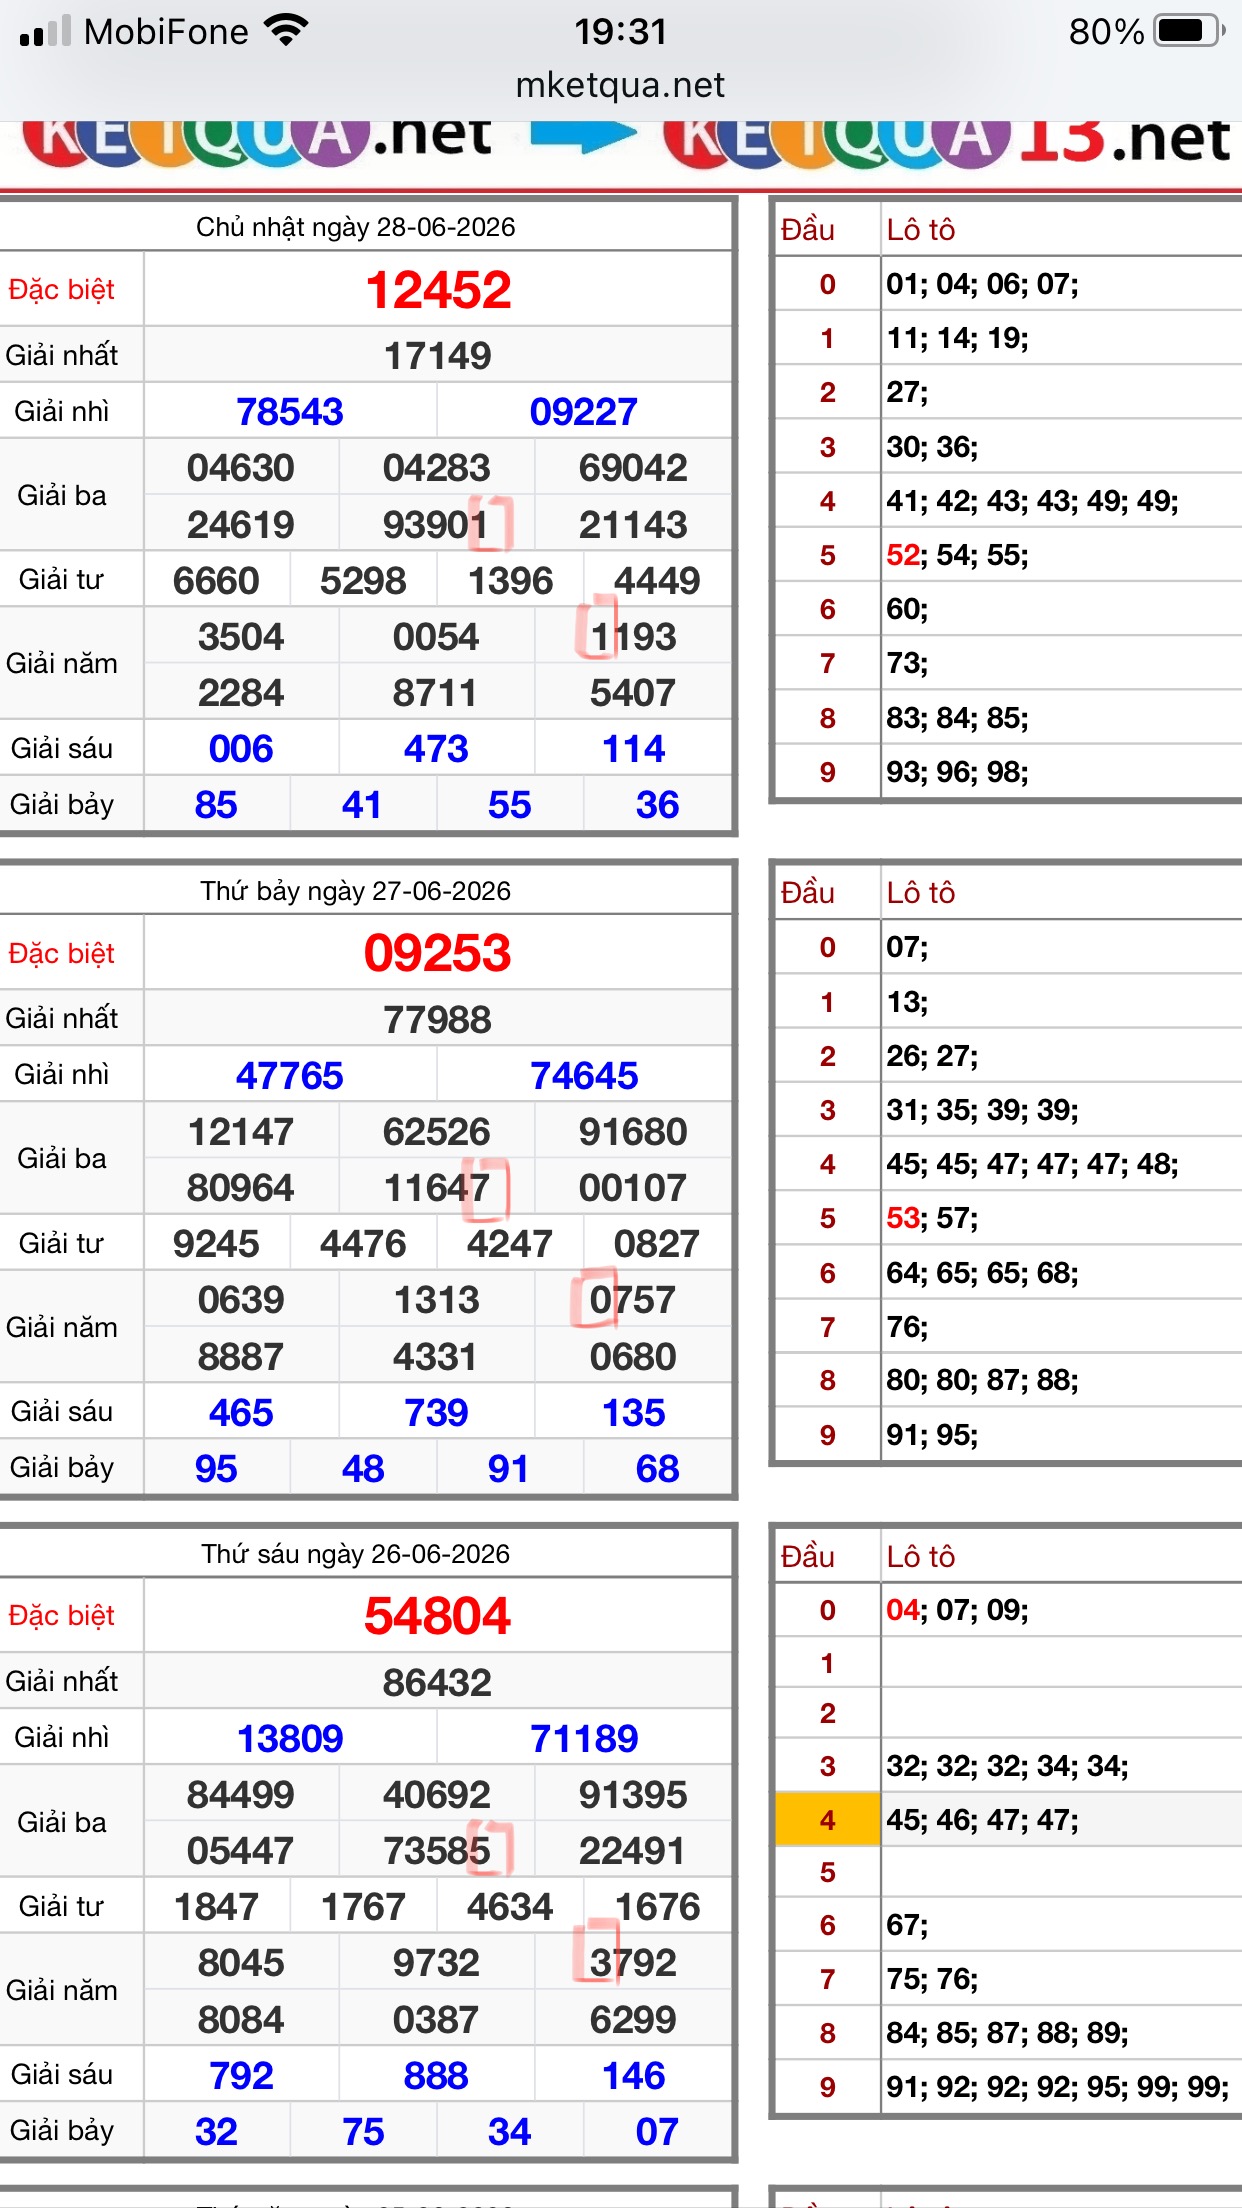This screenshot has height=2208, width=1242.
Task: Tap fifth prize number 3792
Action: pos(633,1963)
